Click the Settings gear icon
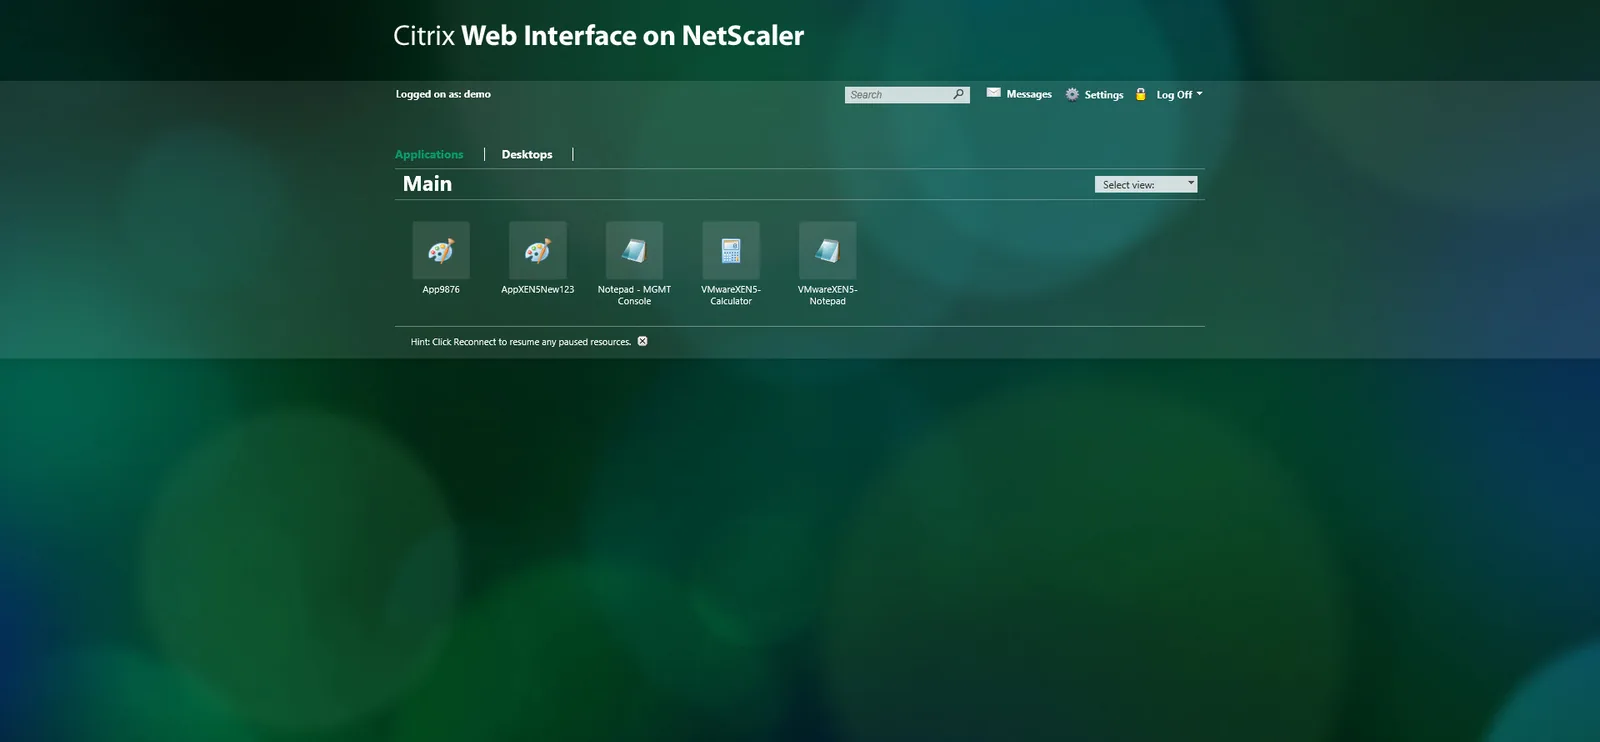The image size is (1600, 742). pos(1072,94)
